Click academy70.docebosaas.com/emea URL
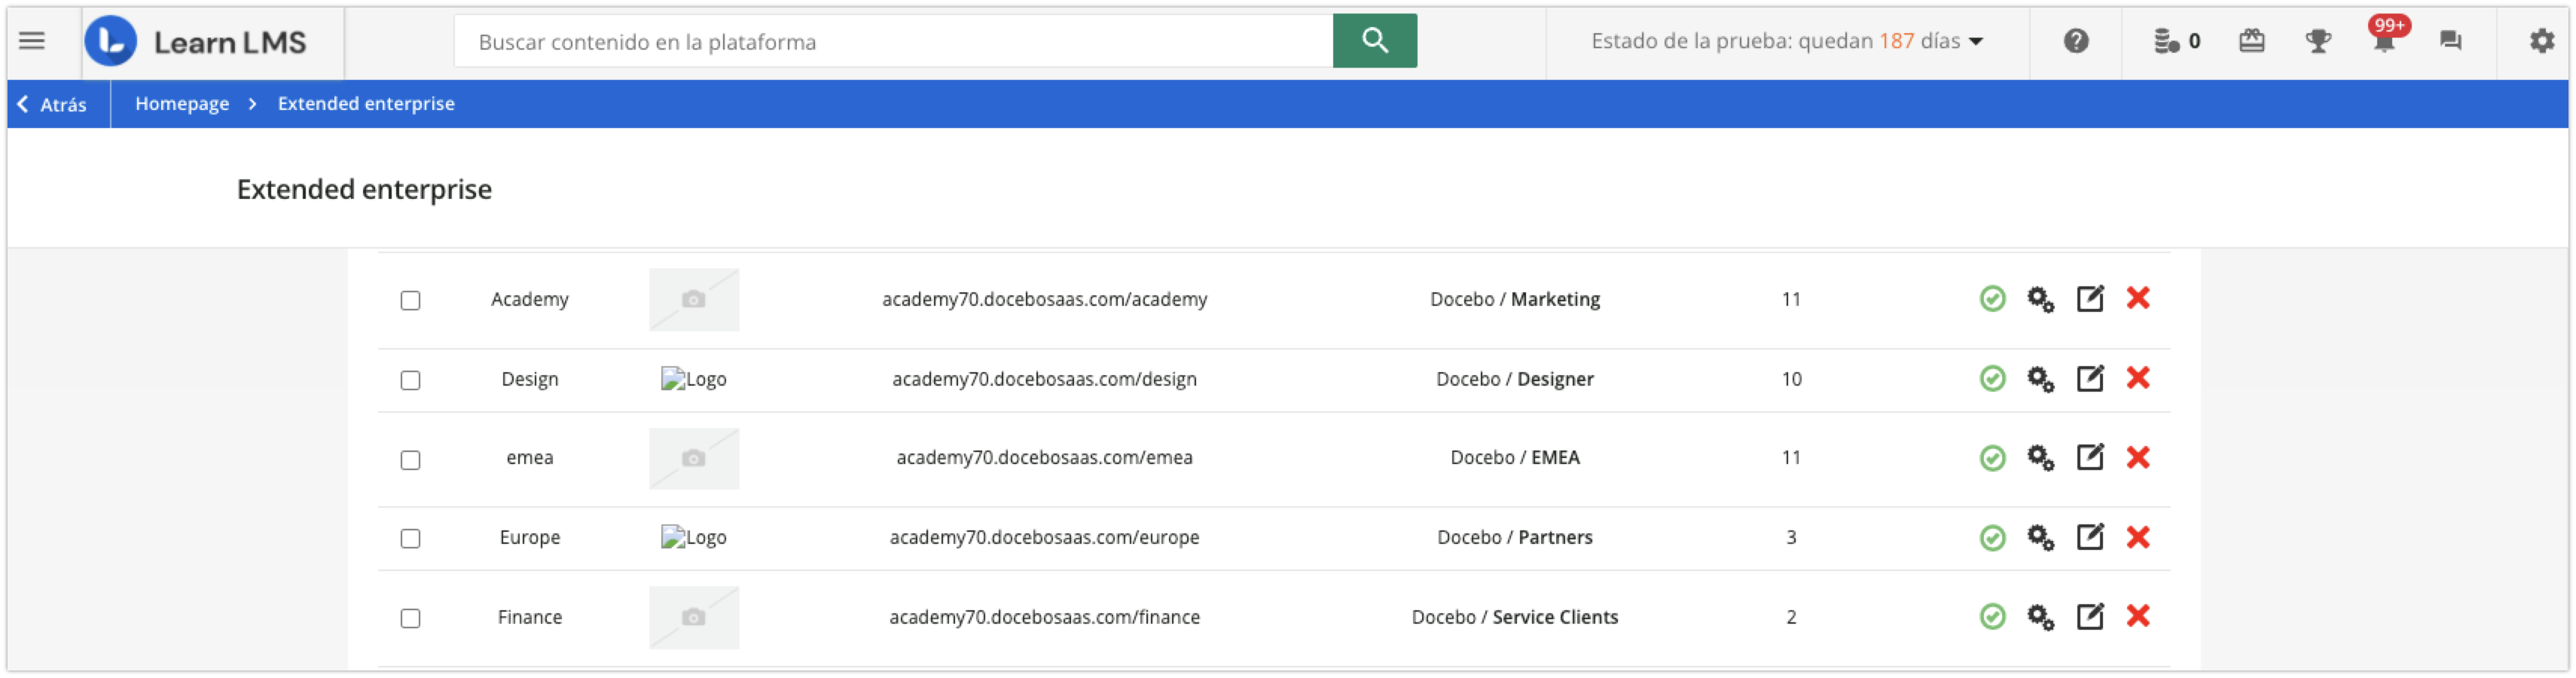Screen dimensions: 2576x678 1044,458
